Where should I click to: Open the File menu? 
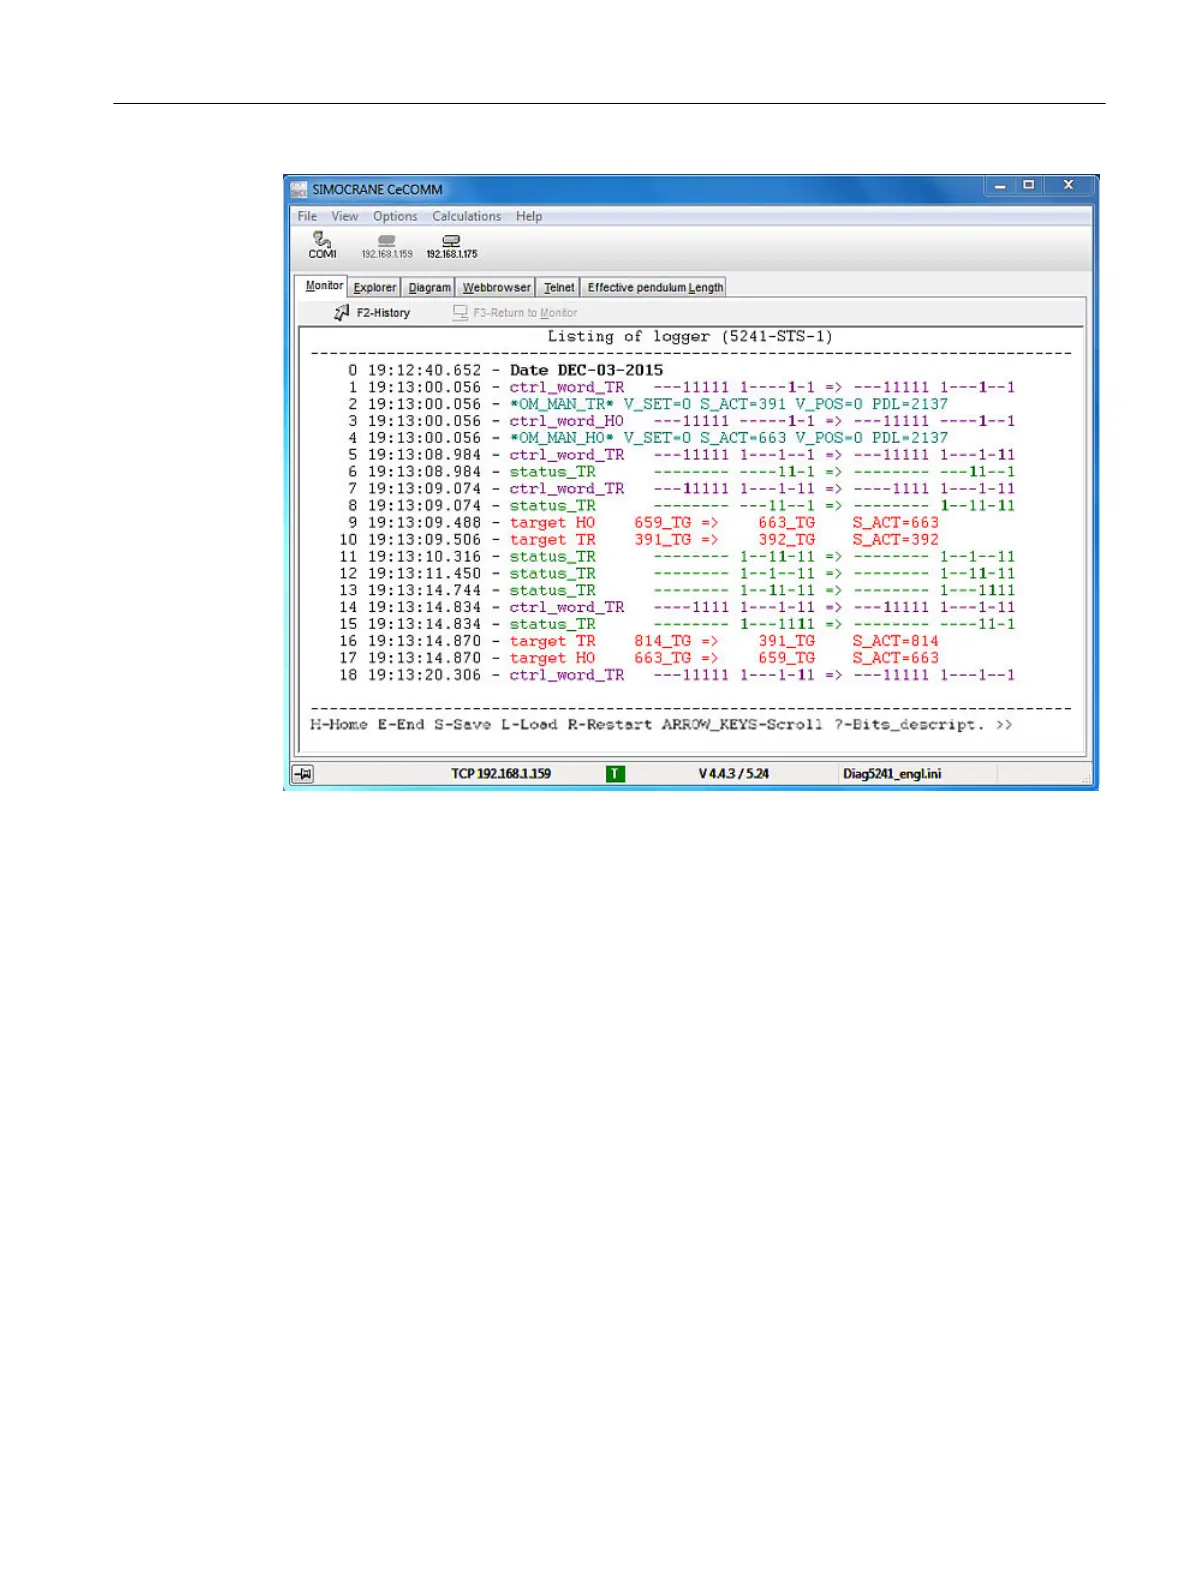pyautogui.click(x=307, y=216)
